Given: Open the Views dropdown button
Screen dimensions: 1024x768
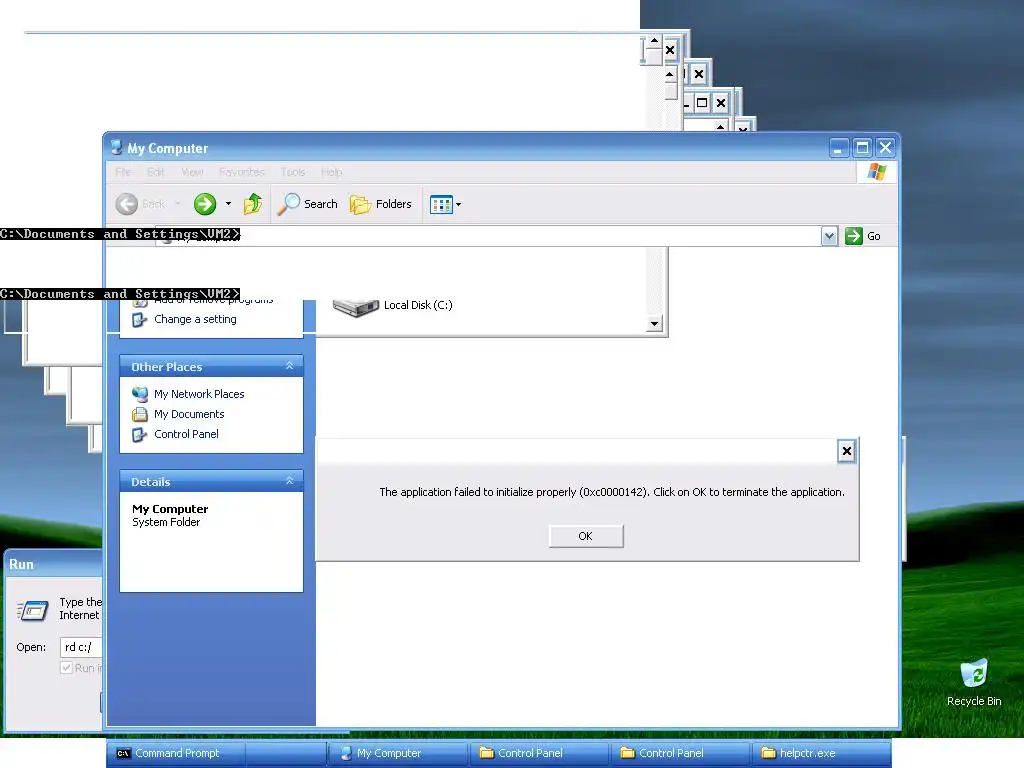Looking at the screenshot, I should coord(445,204).
